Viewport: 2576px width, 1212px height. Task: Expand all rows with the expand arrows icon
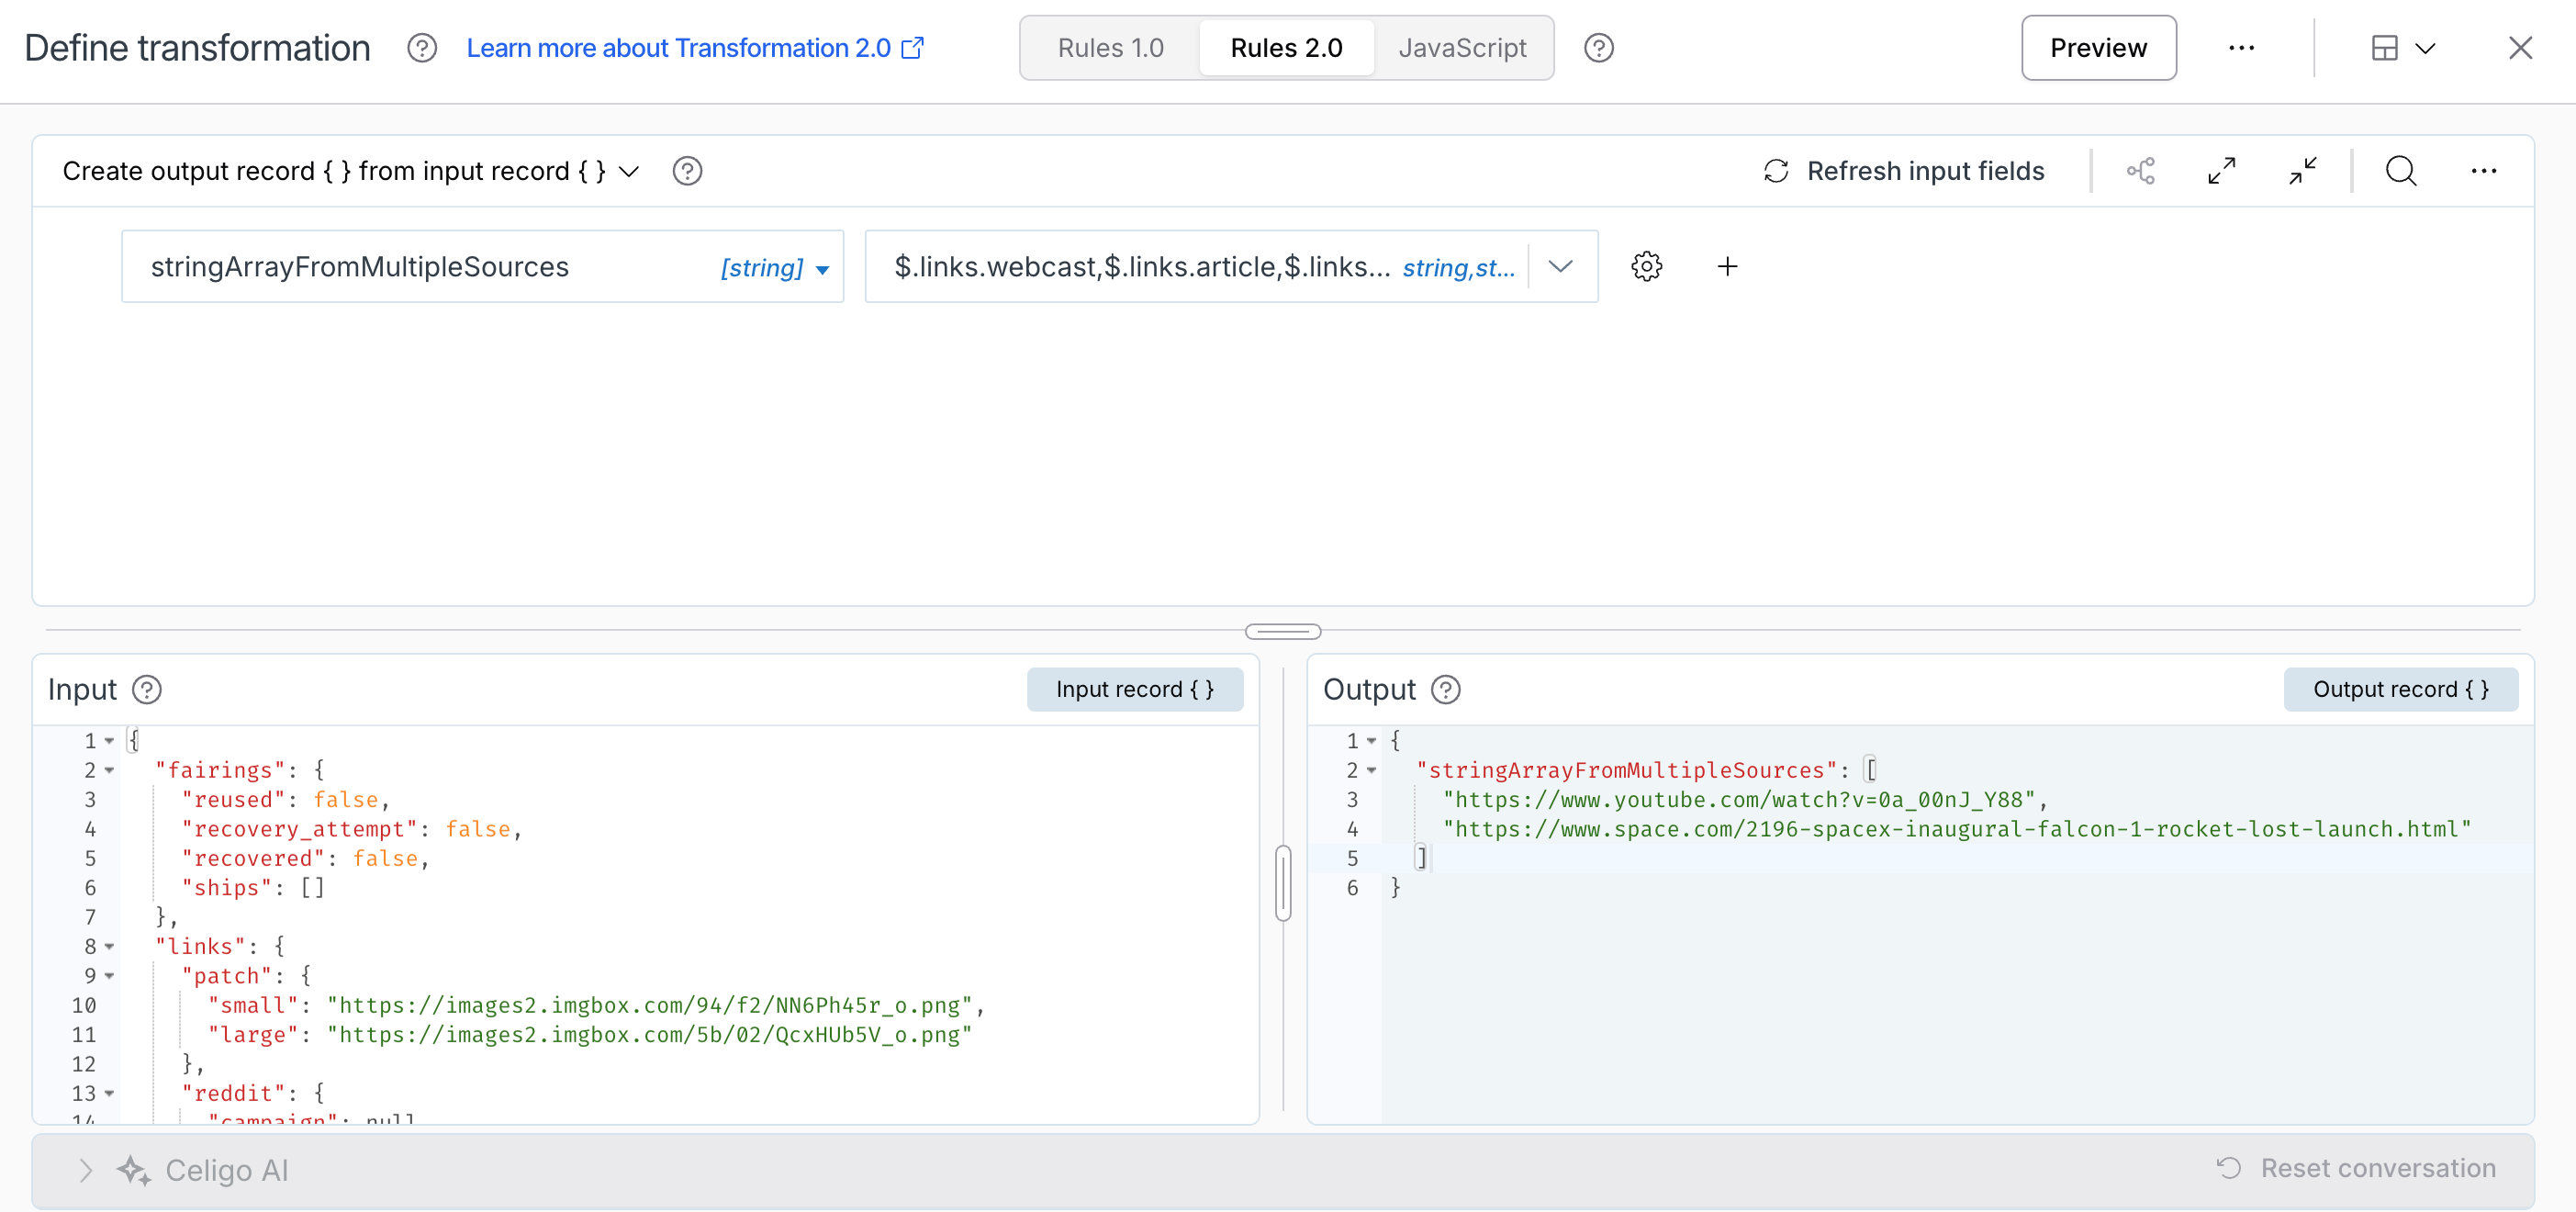coord(2221,171)
